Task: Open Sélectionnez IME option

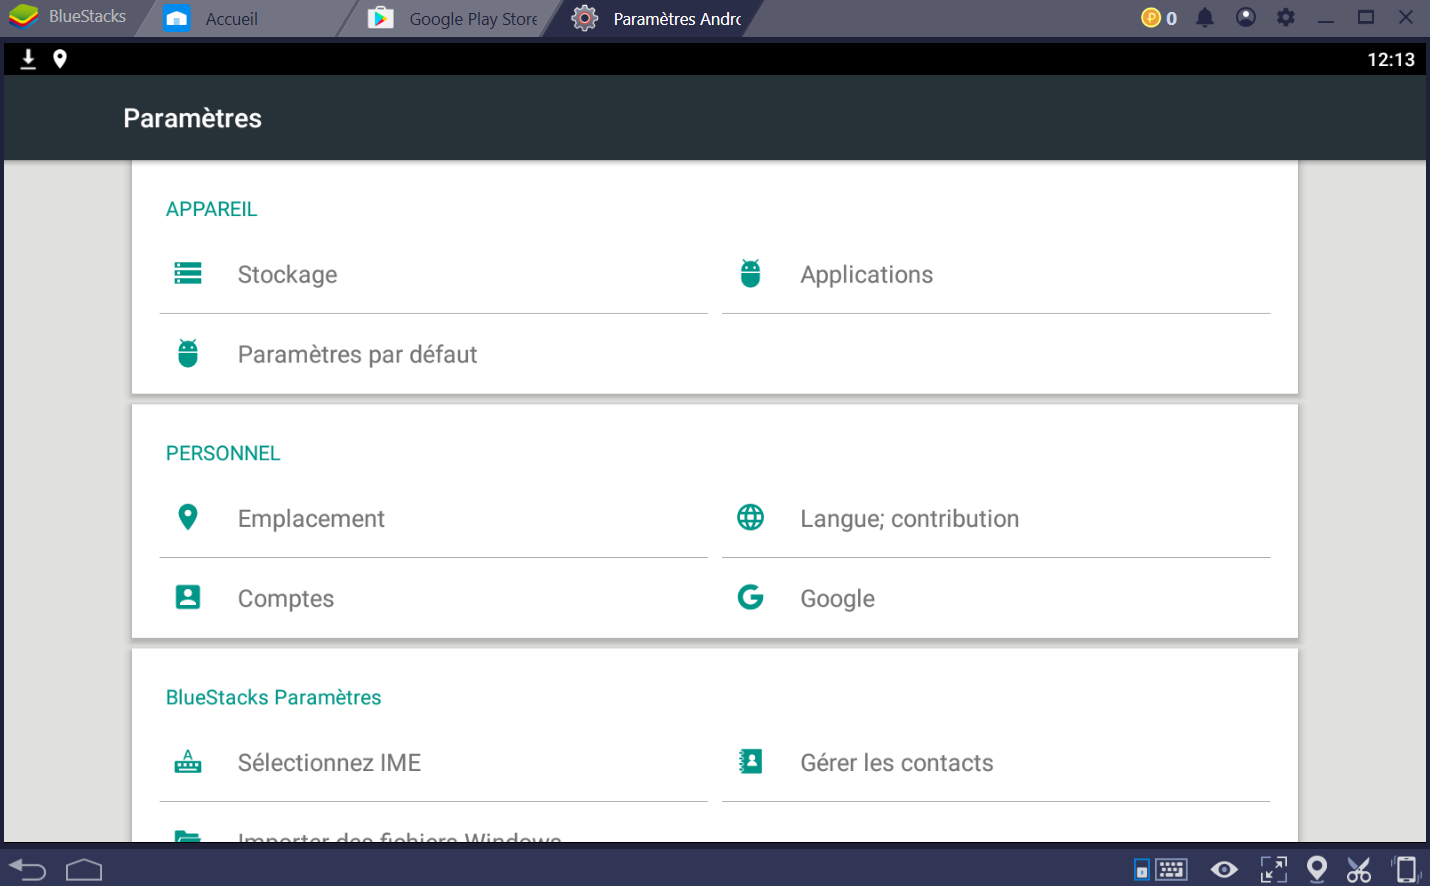Action: point(434,762)
